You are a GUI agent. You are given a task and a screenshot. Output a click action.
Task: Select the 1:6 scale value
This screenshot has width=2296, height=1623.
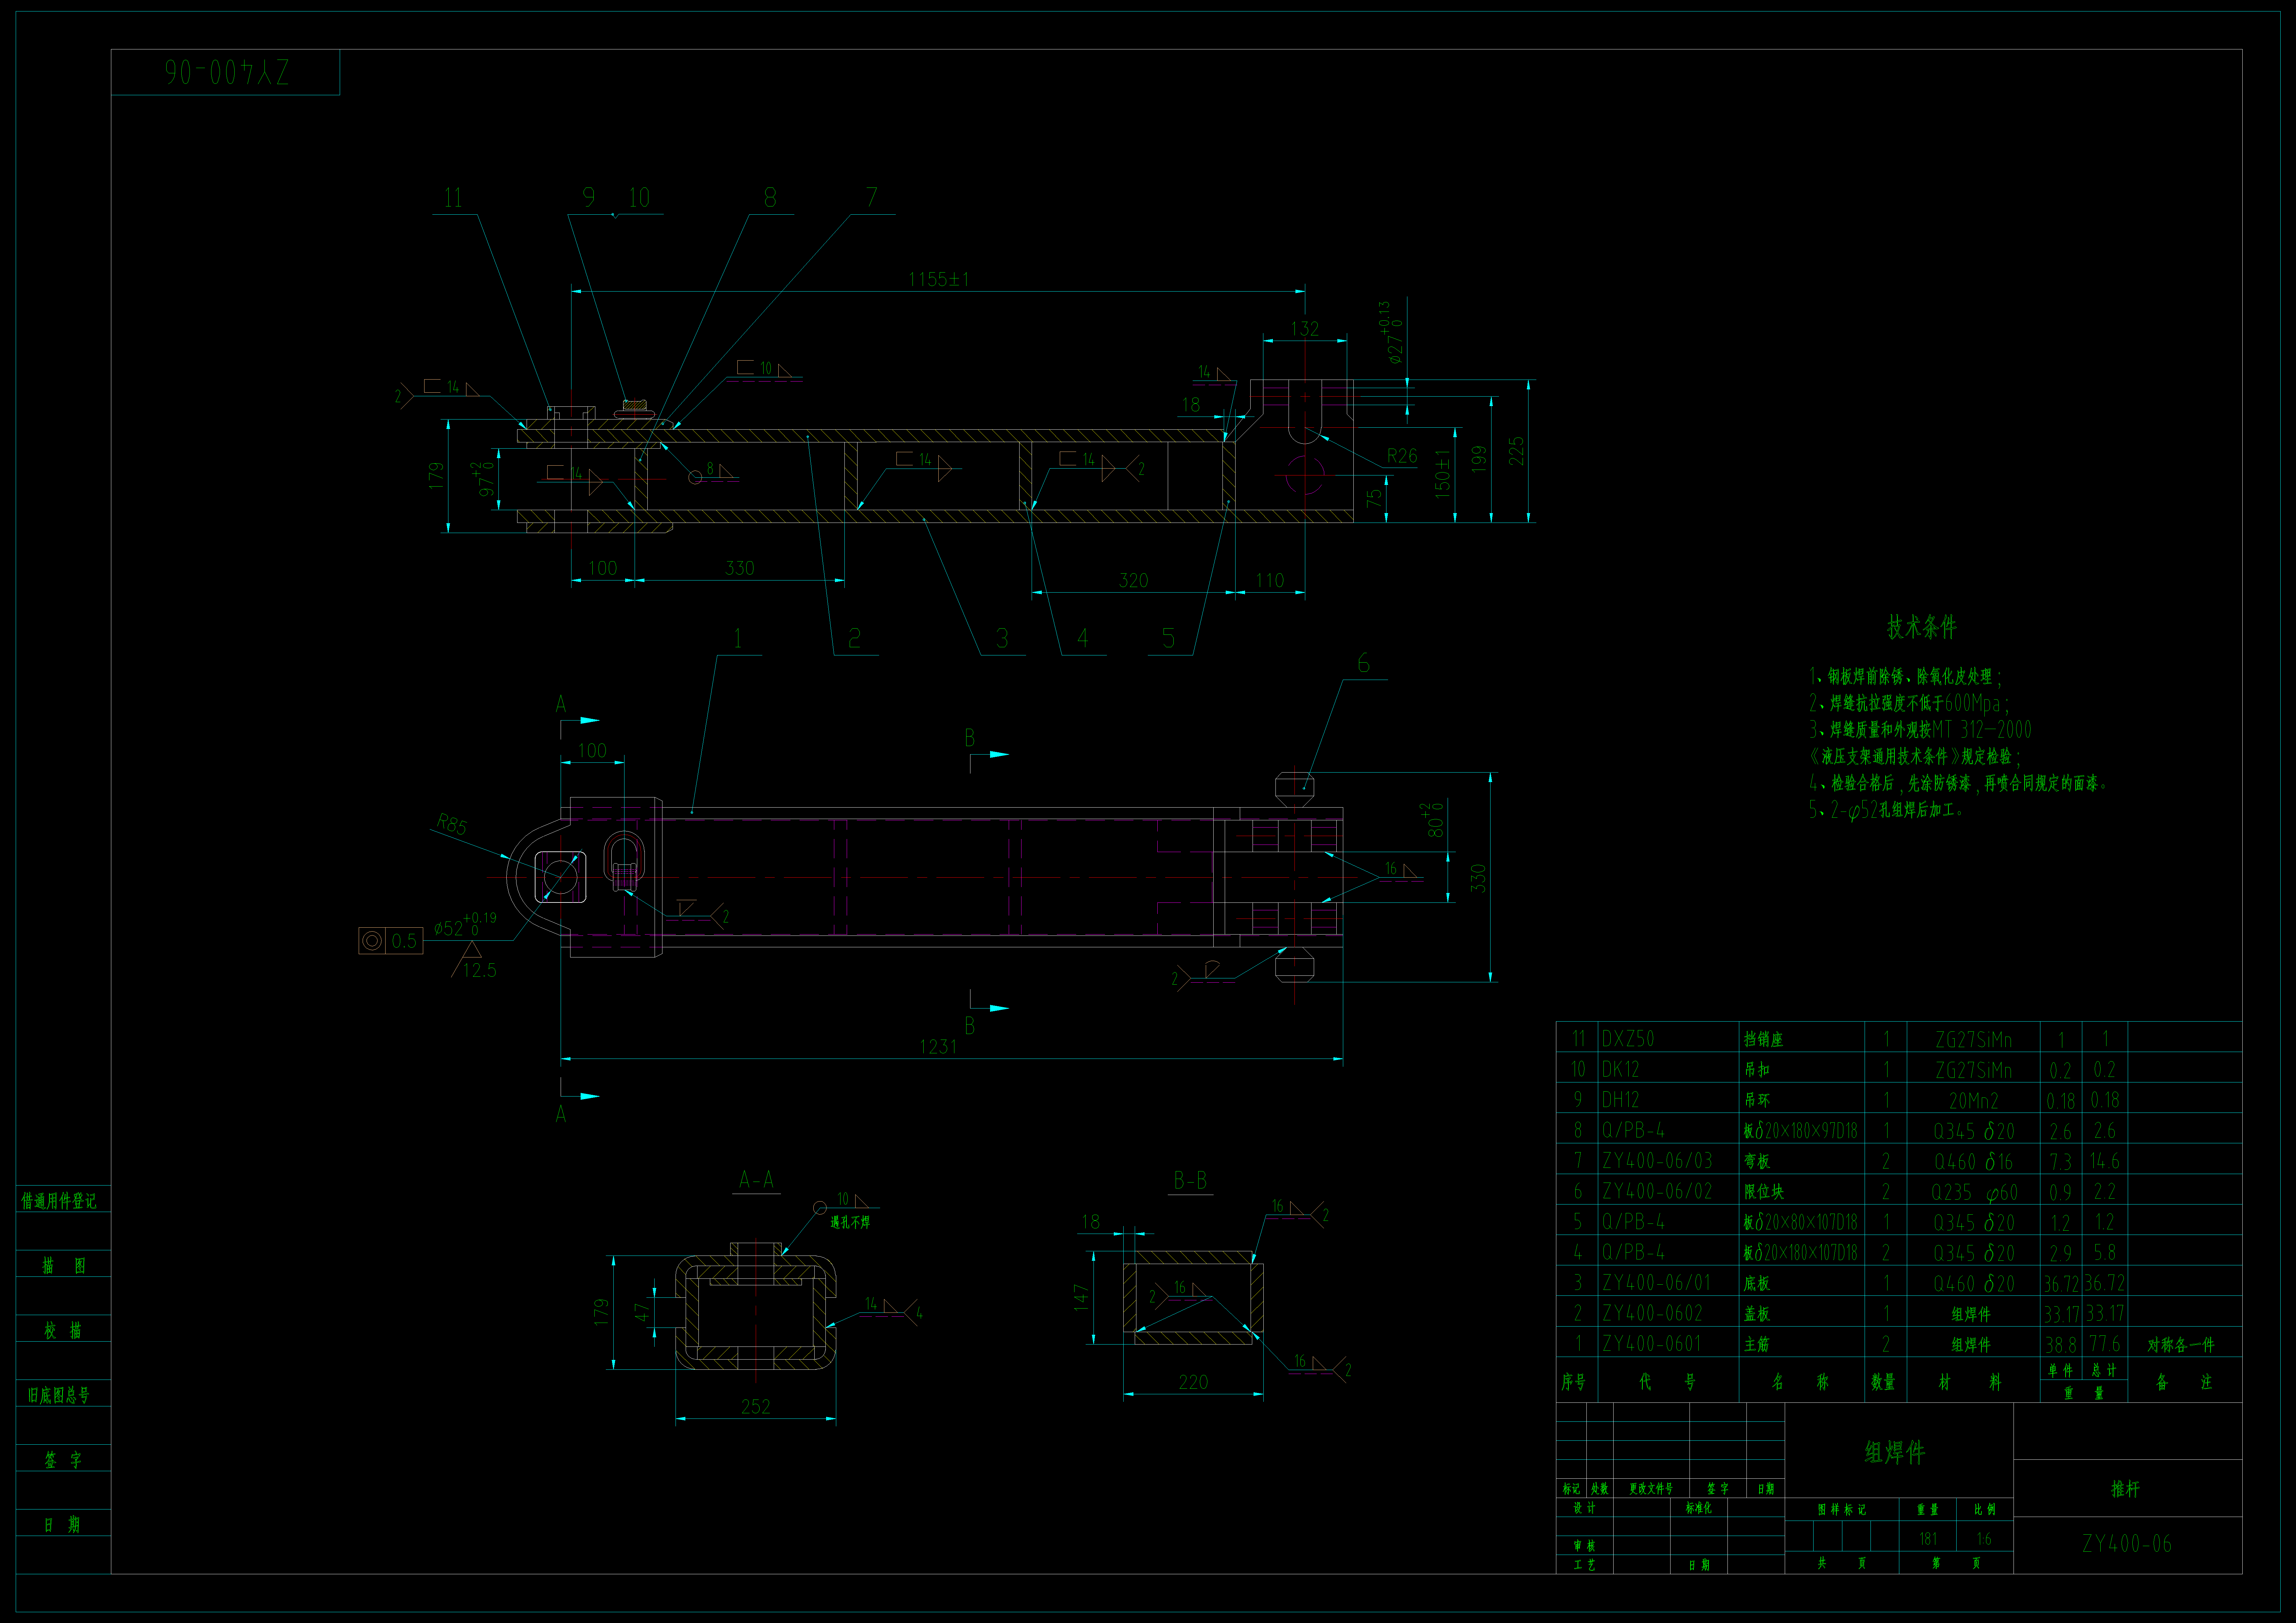coord(1984,1539)
